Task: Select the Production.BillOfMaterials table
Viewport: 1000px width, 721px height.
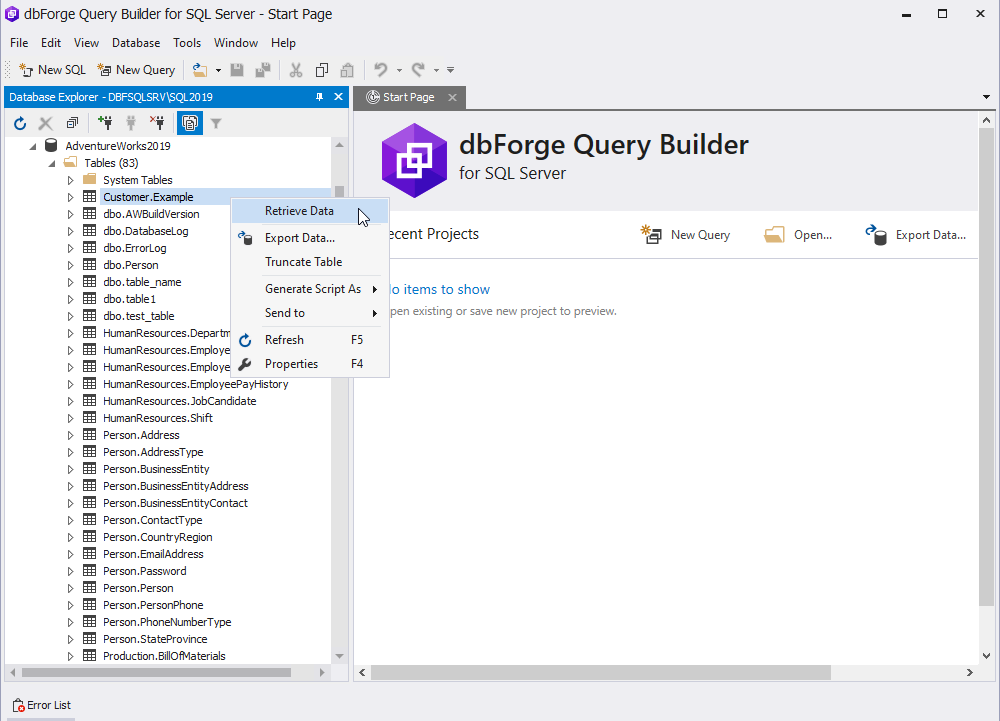Action: point(164,656)
